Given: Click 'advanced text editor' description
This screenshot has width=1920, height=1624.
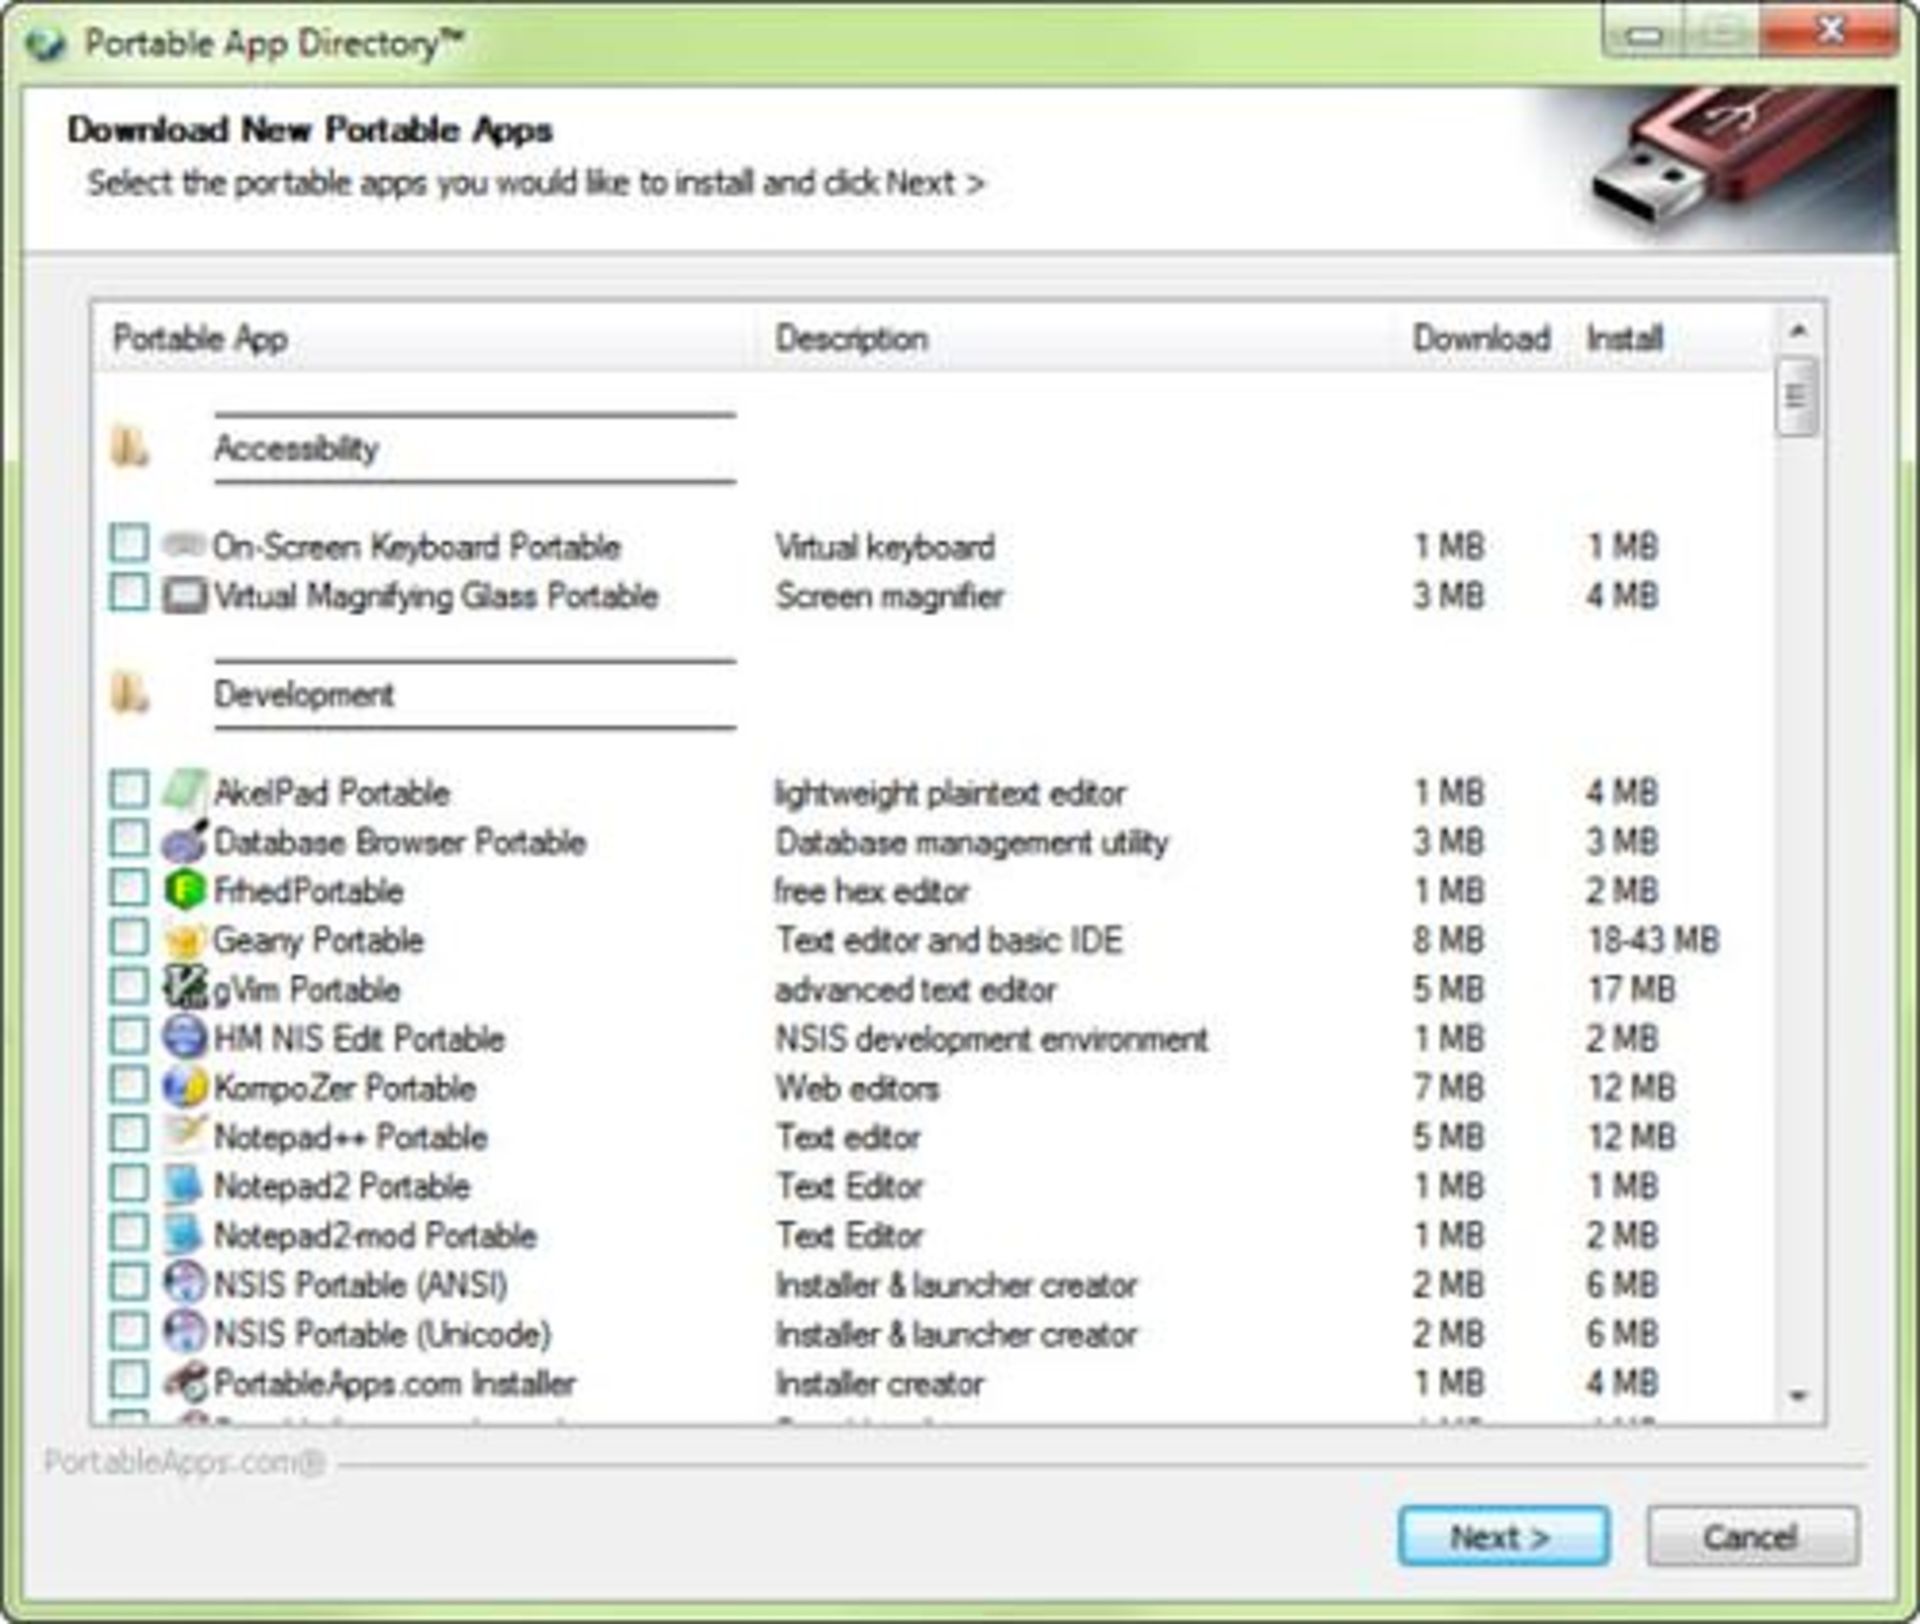Looking at the screenshot, I should [916, 990].
